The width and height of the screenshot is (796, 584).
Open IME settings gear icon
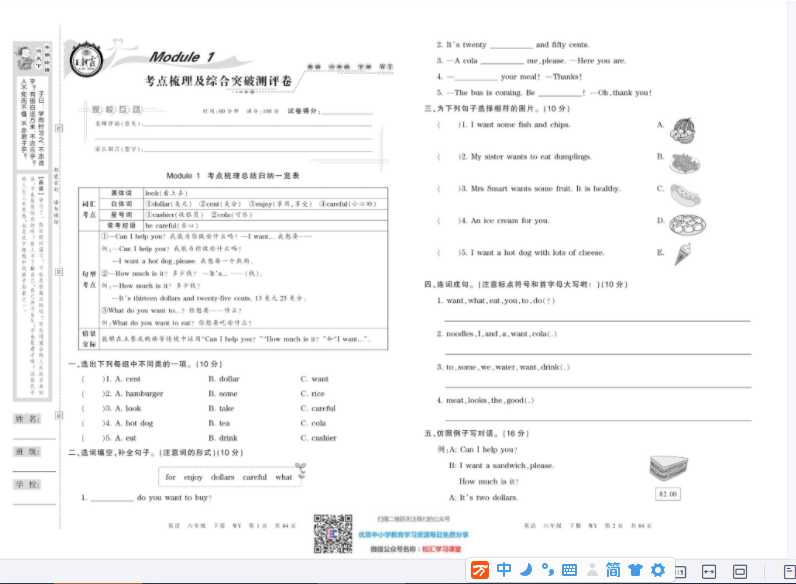[x=658, y=570]
